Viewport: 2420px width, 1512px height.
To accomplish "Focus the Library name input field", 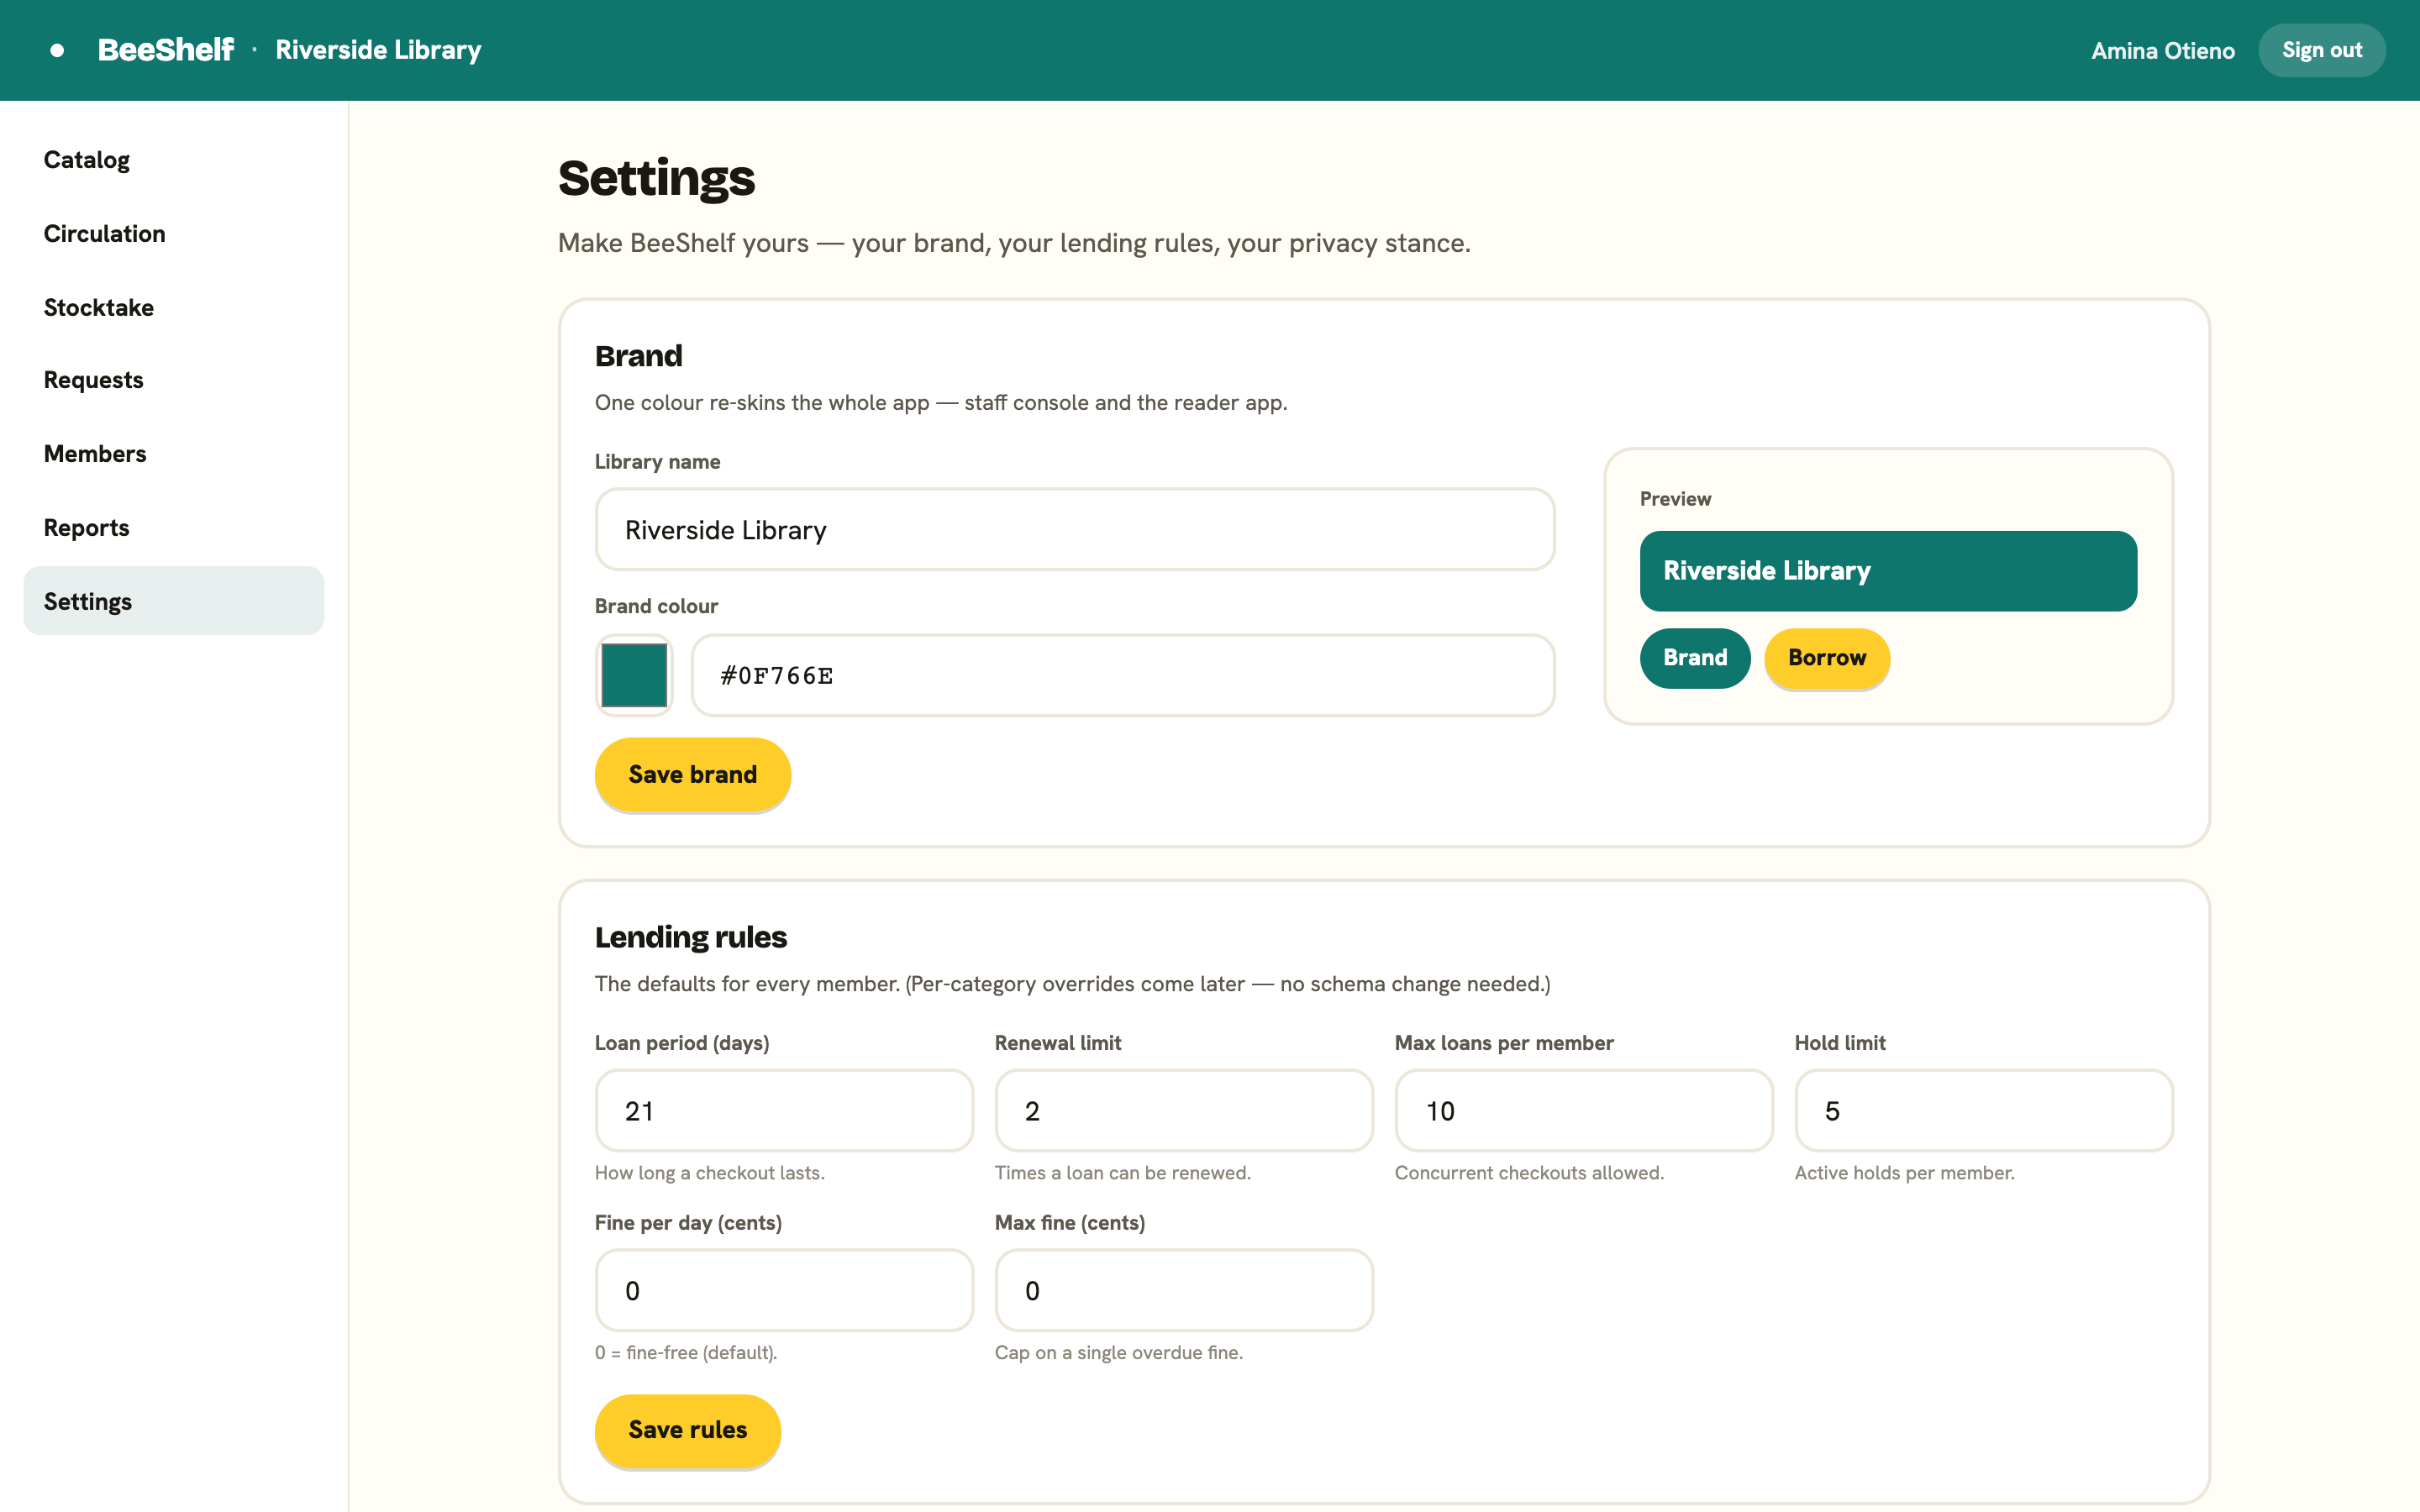I will coord(1075,530).
